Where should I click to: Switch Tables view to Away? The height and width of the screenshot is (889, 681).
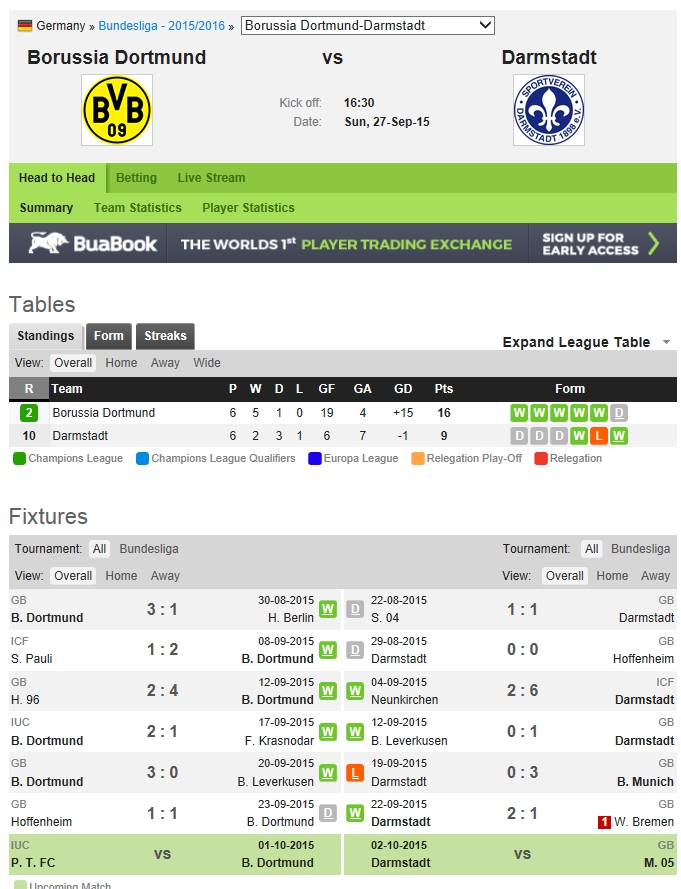pos(165,363)
